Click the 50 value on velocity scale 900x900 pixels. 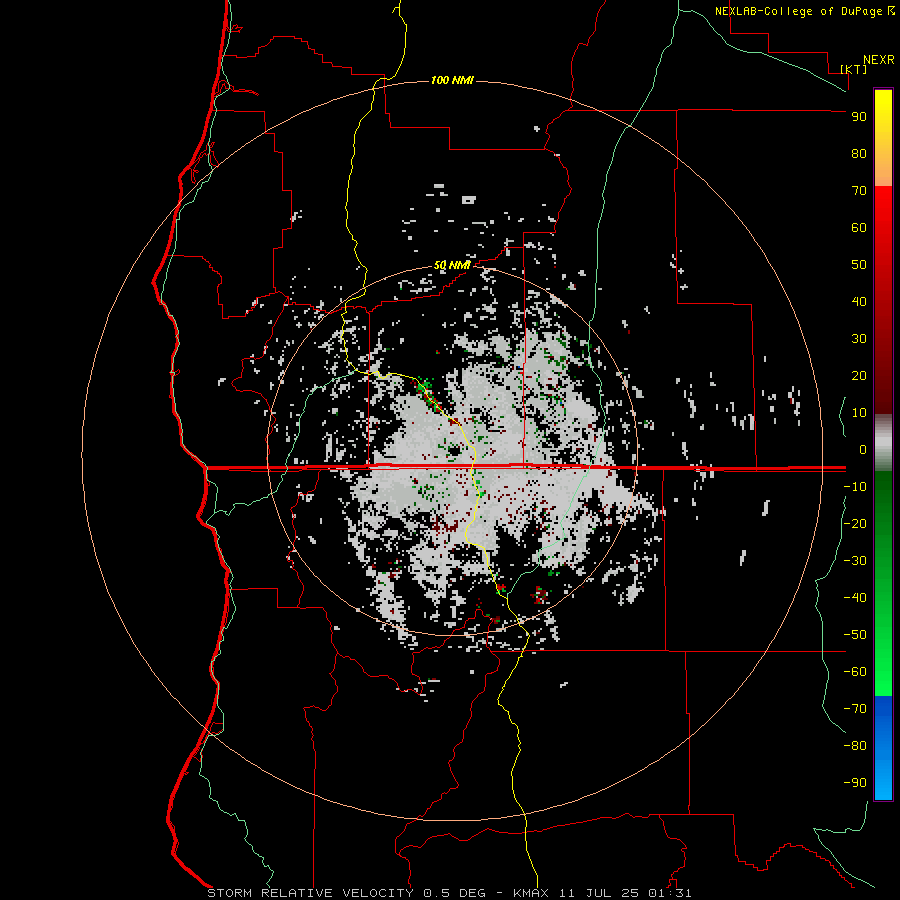point(859,265)
